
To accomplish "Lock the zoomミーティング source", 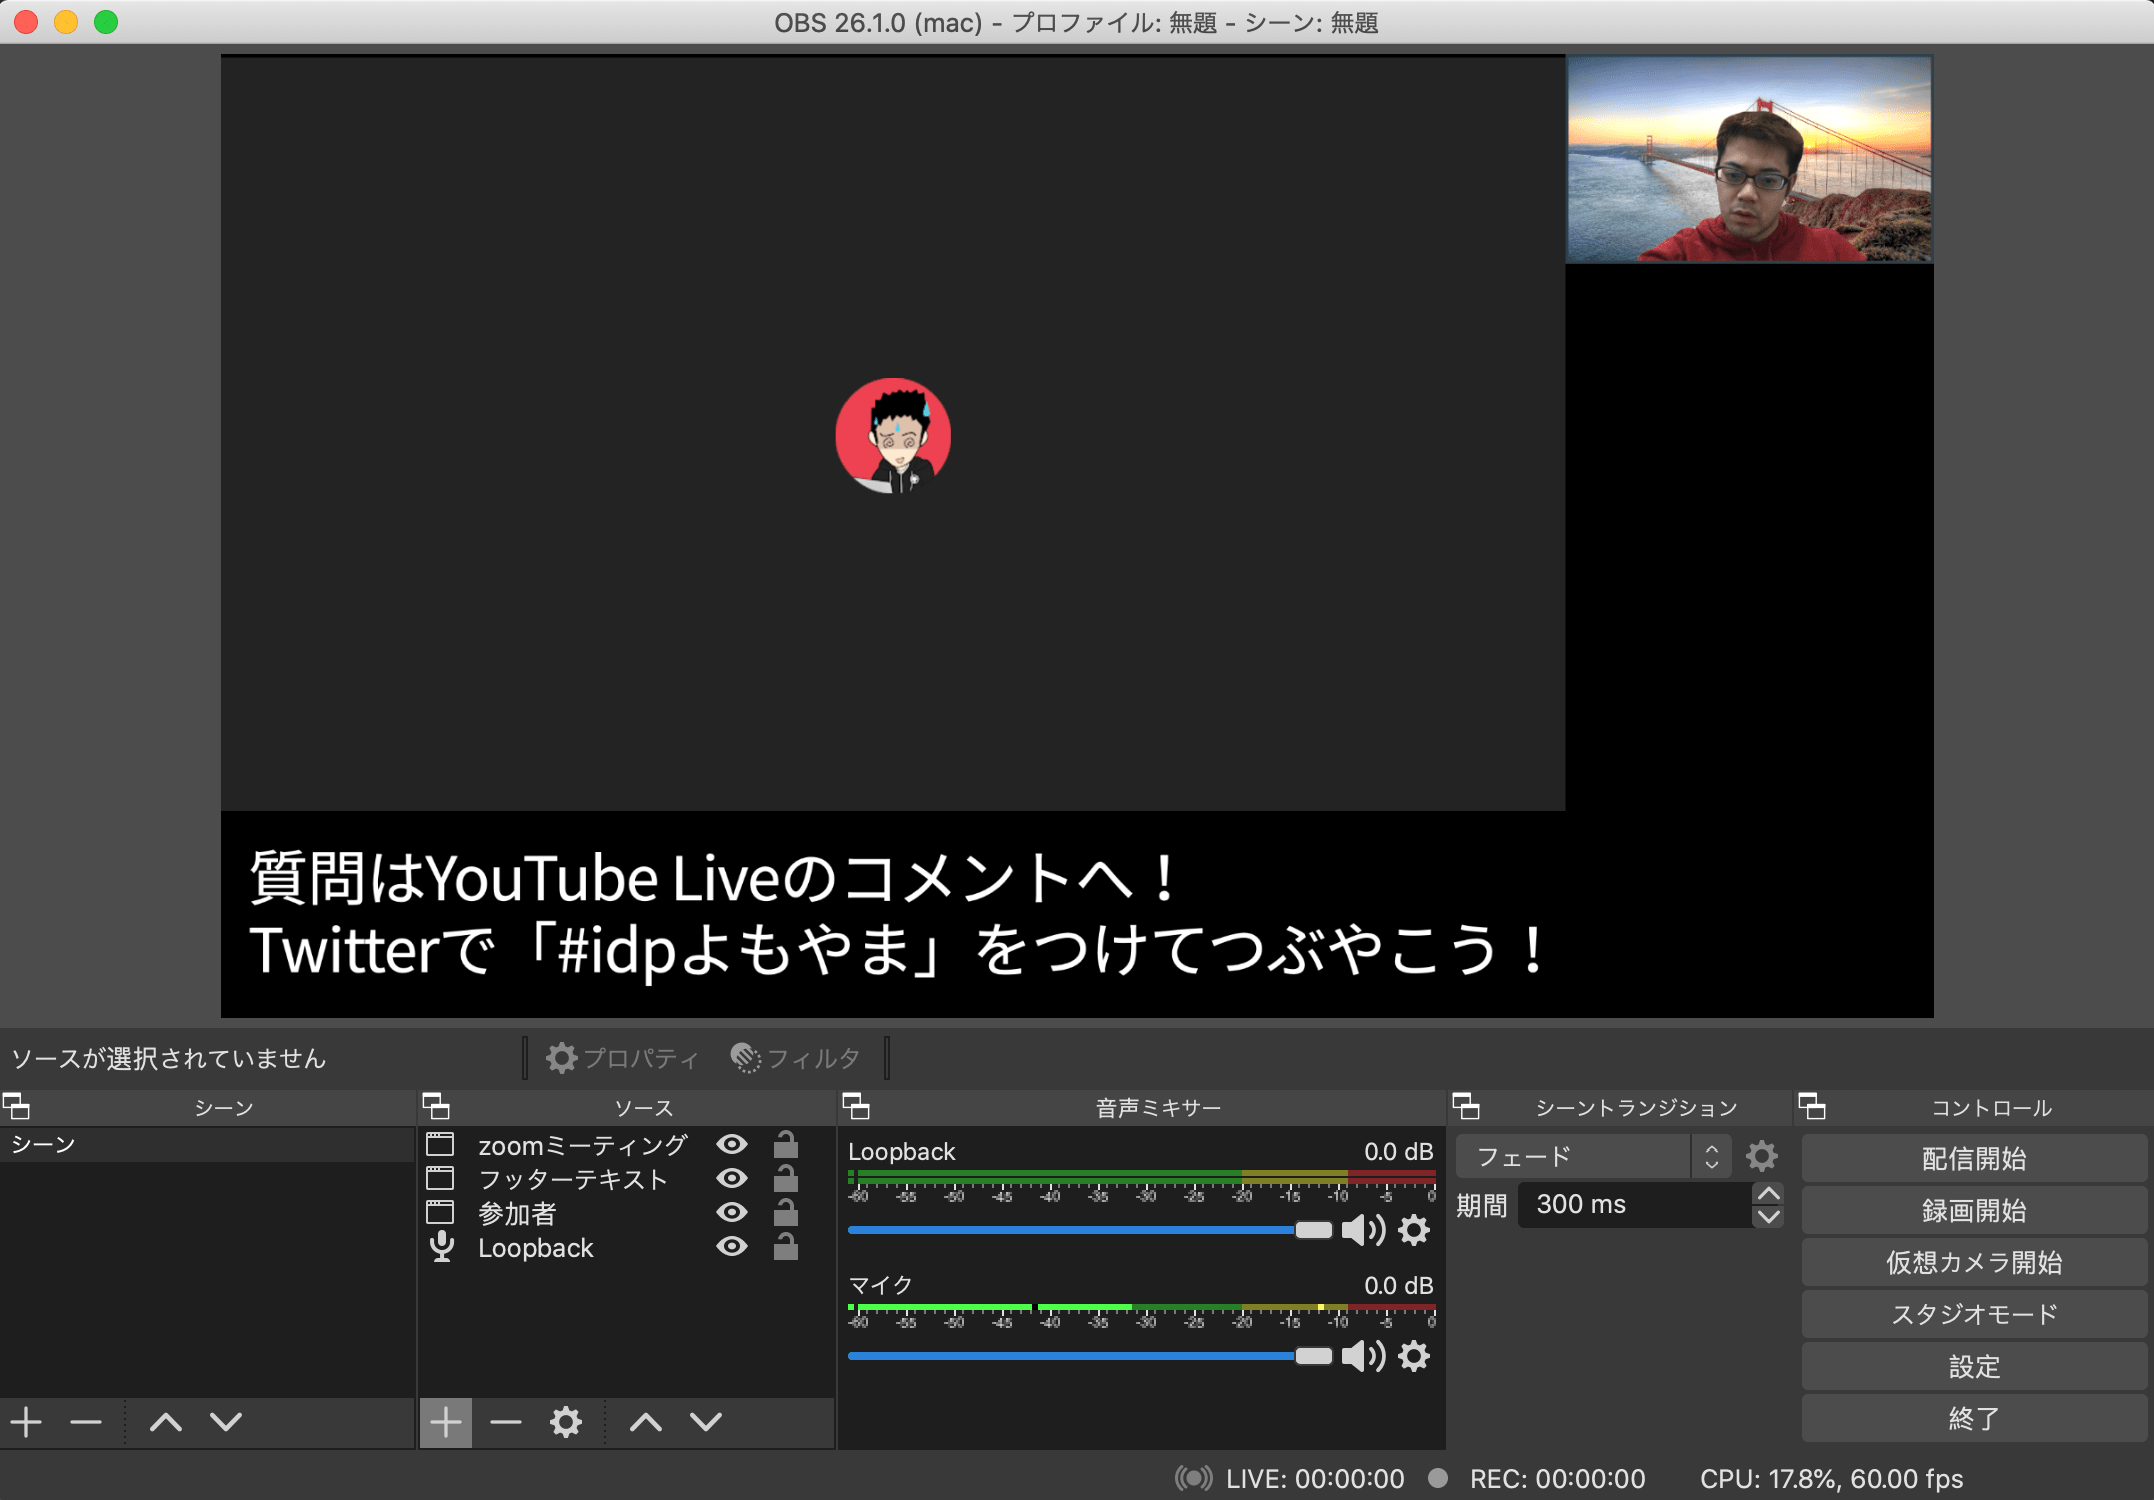I will click(x=786, y=1144).
